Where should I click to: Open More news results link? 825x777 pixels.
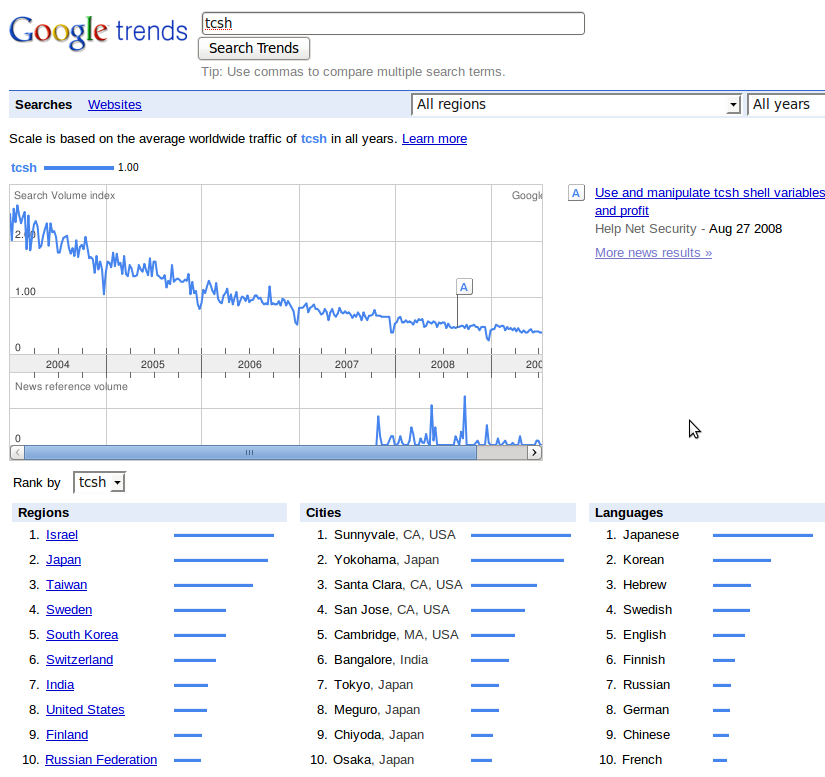coord(653,253)
